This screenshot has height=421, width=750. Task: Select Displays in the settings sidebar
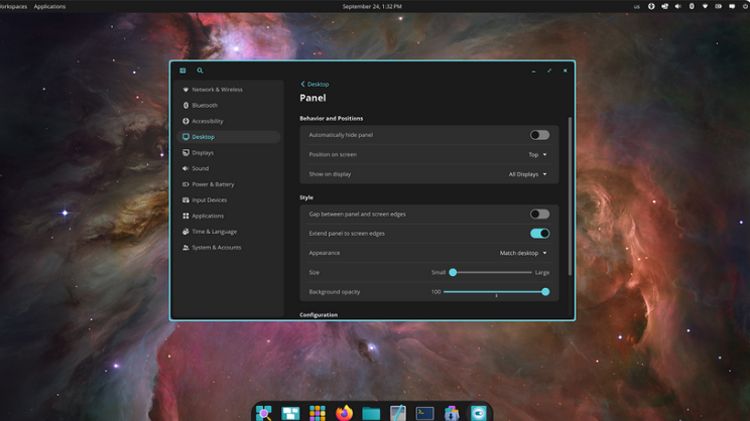tap(203, 153)
